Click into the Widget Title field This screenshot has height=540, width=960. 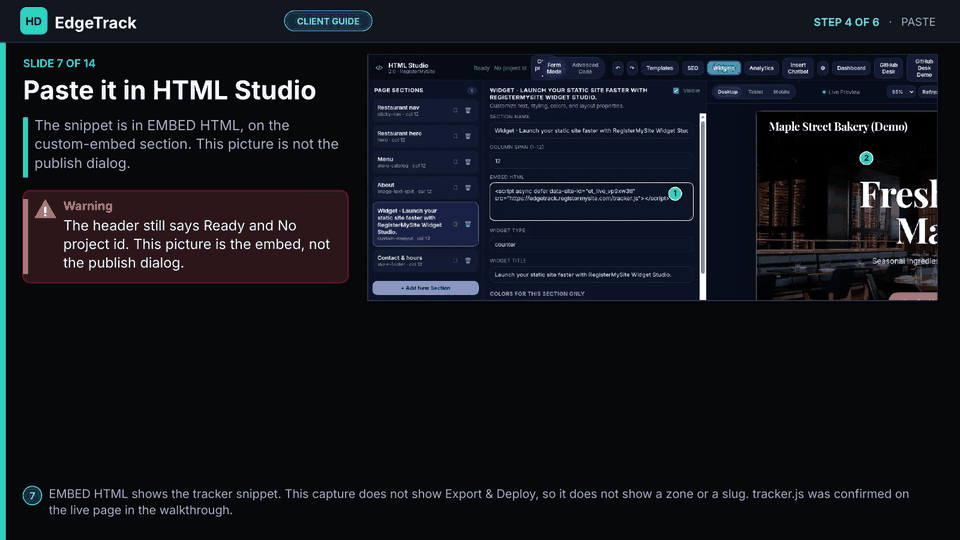pyautogui.click(x=591, y=275)
